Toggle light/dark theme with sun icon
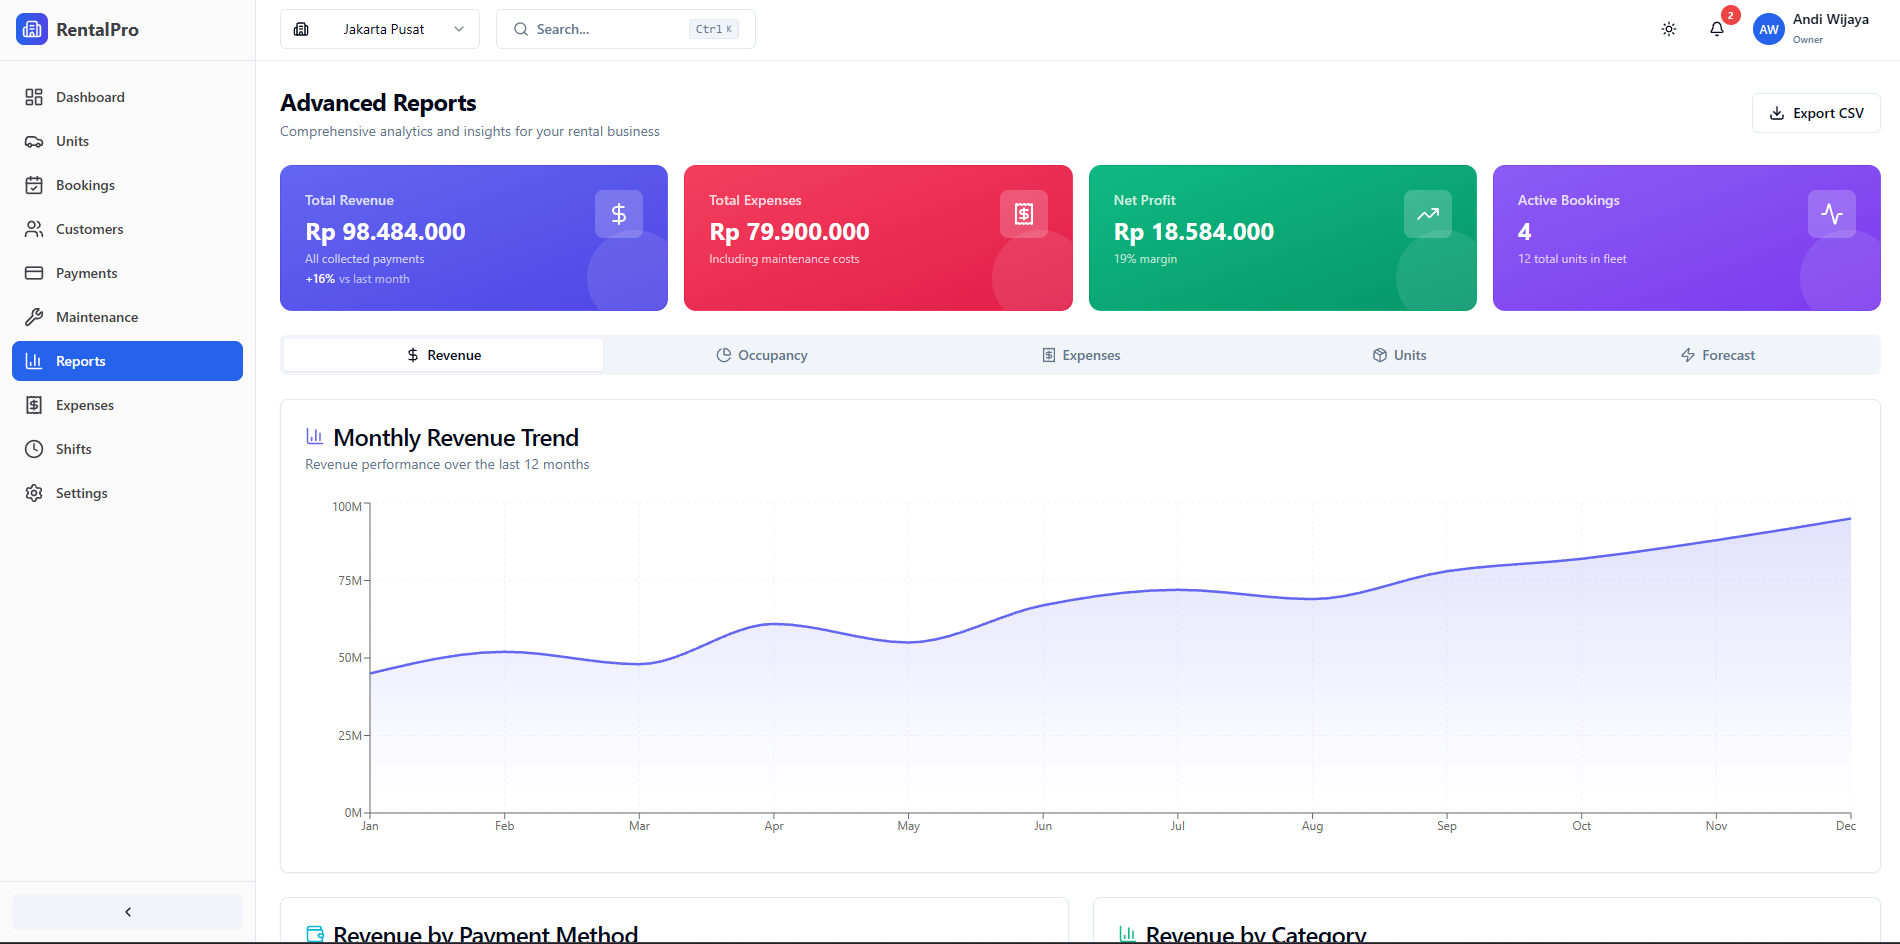1900x944 pixels. pyautogui.click(x=1669, y=29)
